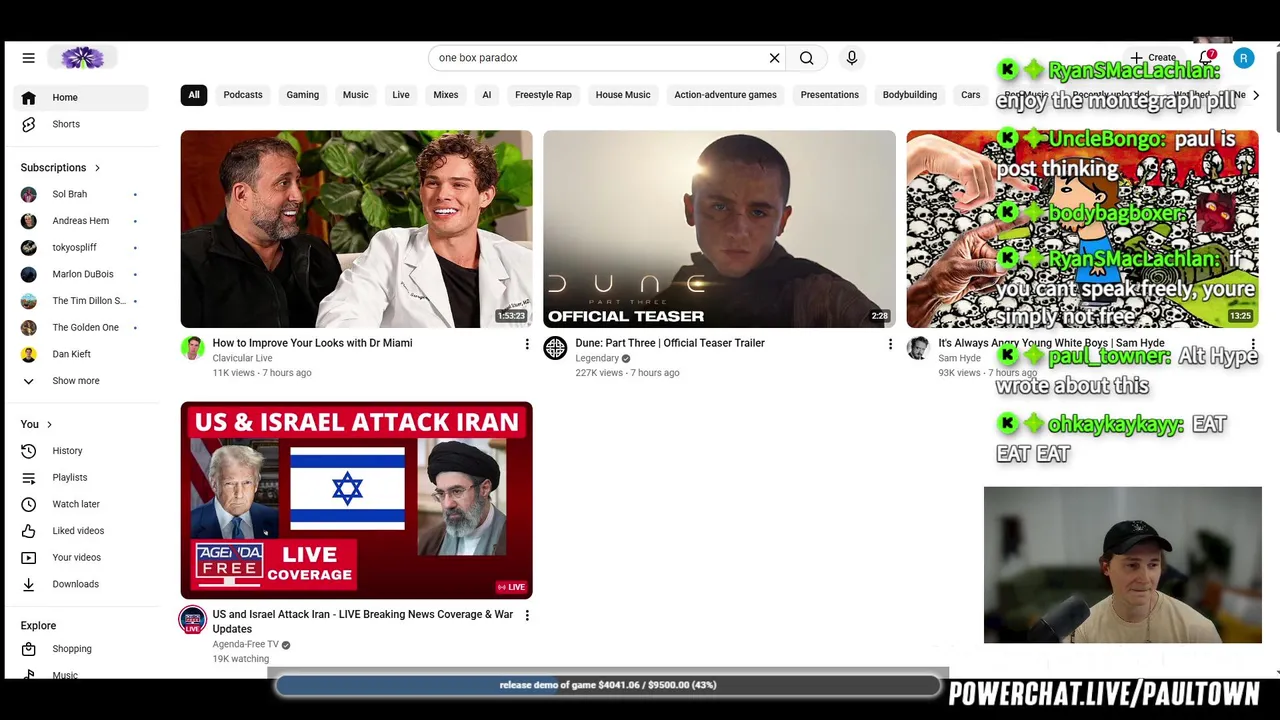Viewport: 1280px width, 720px height.
Task: Open Marlon DuBois subscription
Action: [x=83, y=274]
